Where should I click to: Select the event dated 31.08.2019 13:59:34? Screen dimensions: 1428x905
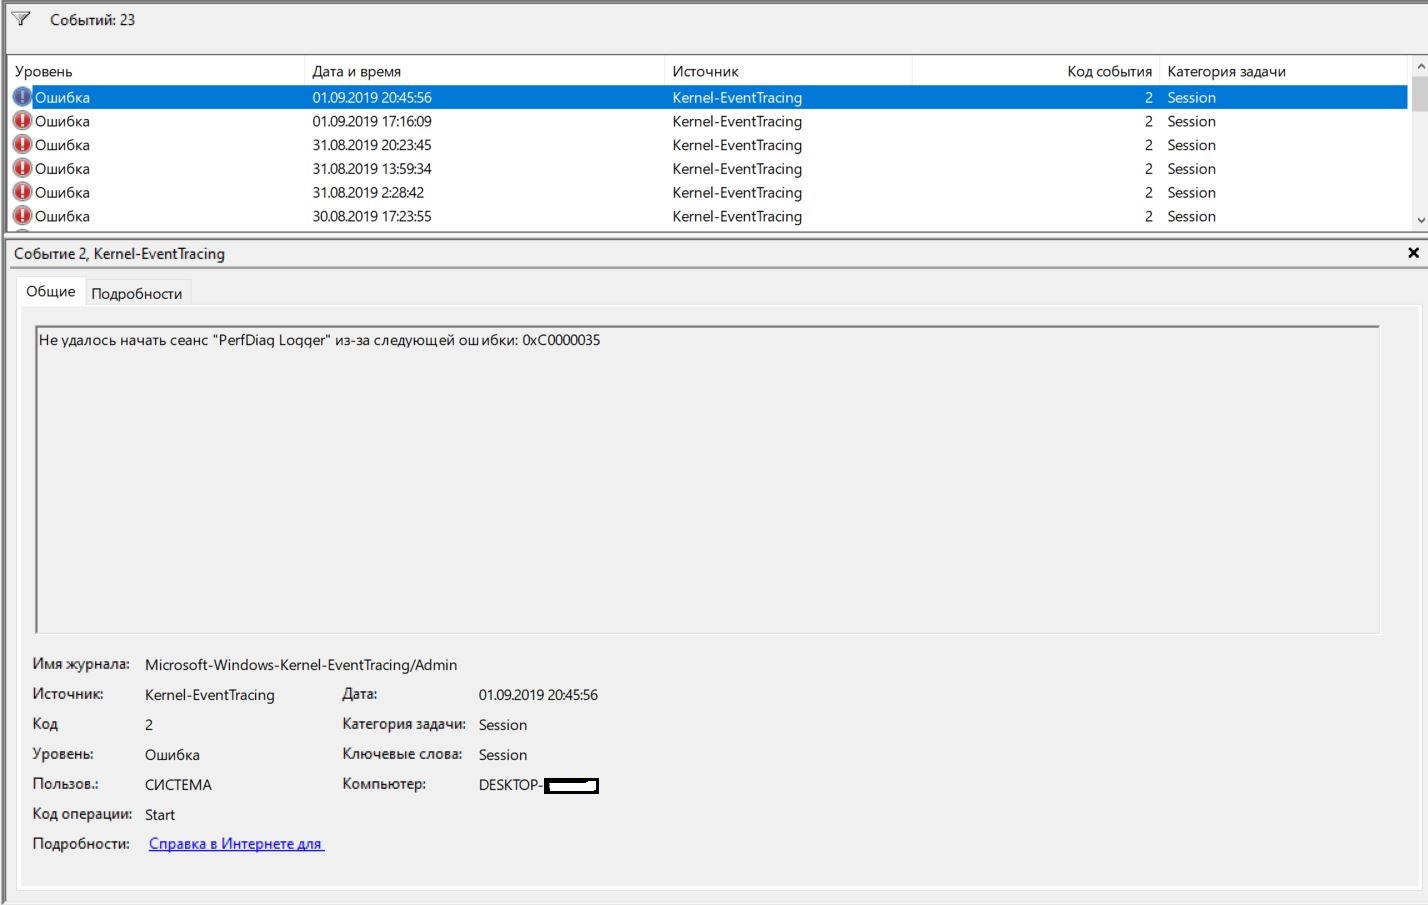(x=708, y=169)
